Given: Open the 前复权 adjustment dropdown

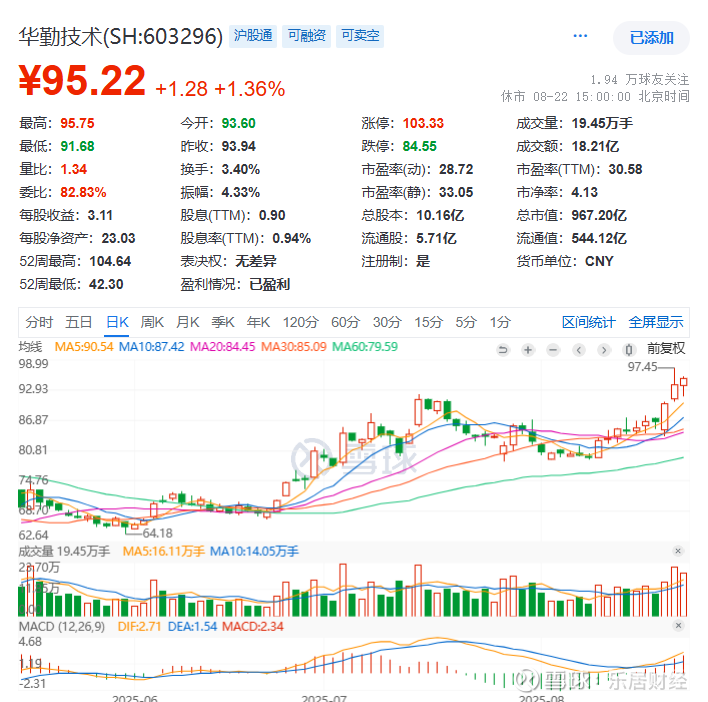Looking at the screenshot, I should (x=666, y=349).
